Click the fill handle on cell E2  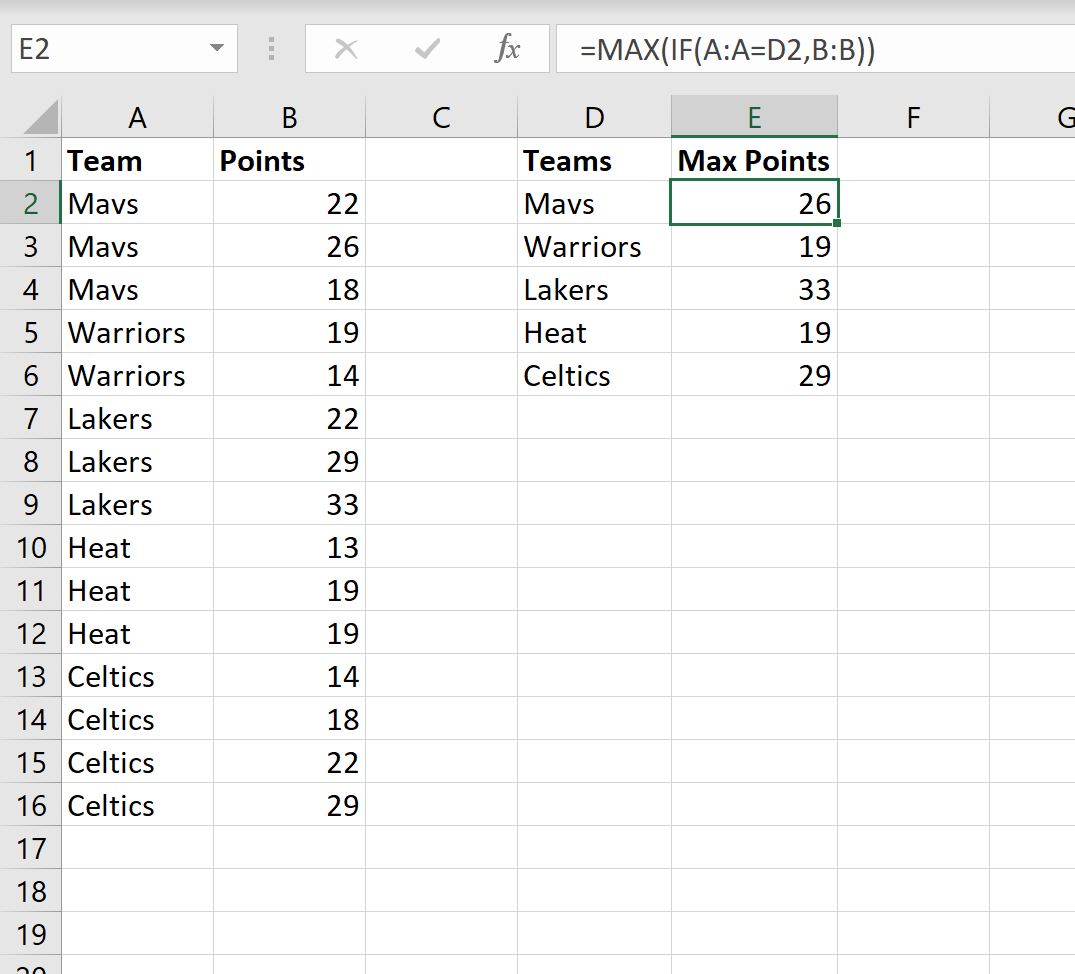tap(836, 224)
